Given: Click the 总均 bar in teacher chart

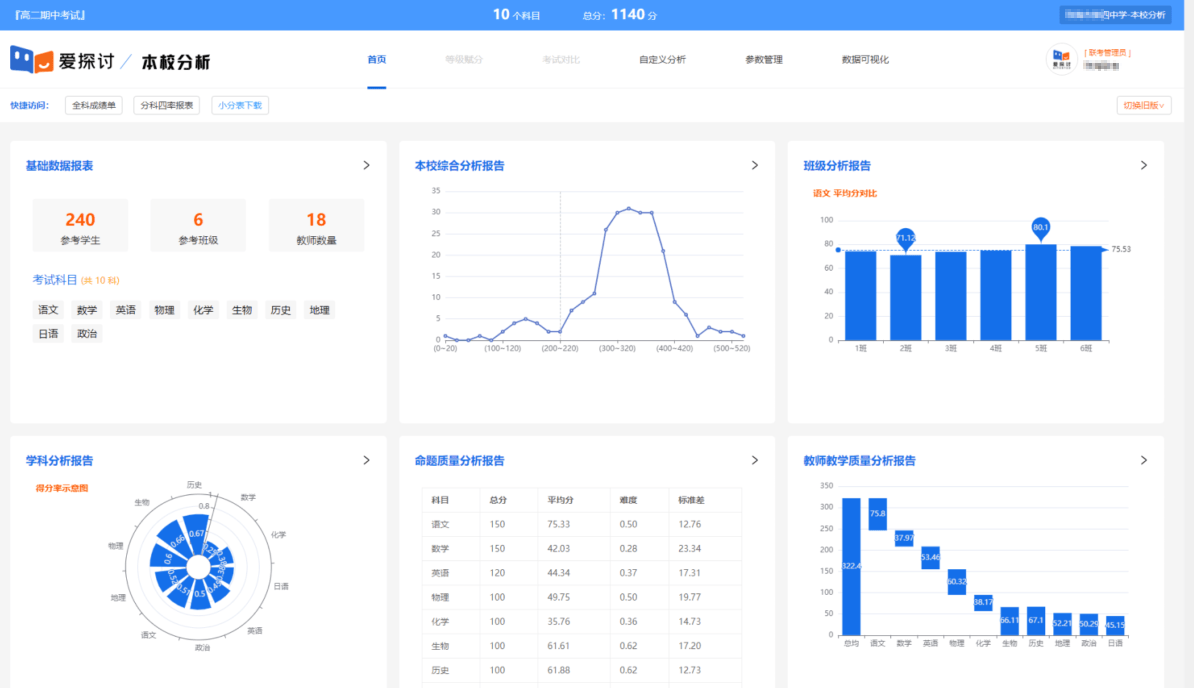Looking at the screenshot, I should tap(851, 565).
